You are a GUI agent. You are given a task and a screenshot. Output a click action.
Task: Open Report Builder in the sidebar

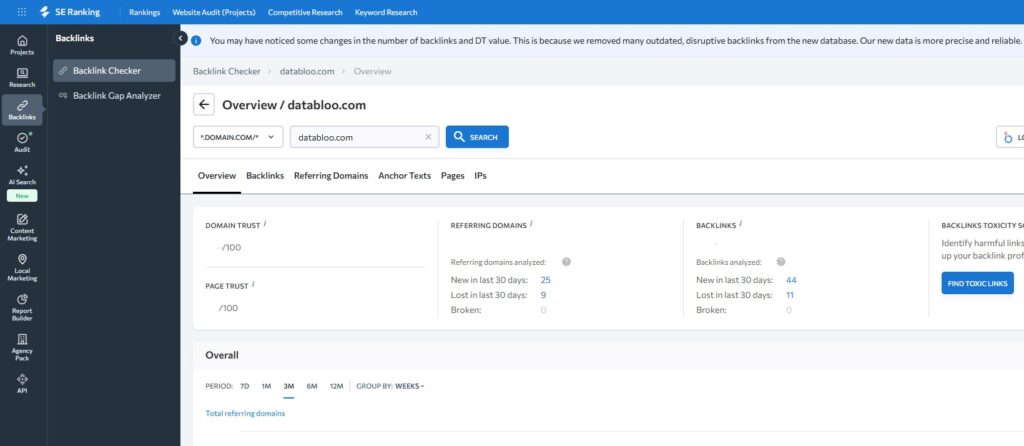pyautogui.click(x=22, y=308)
